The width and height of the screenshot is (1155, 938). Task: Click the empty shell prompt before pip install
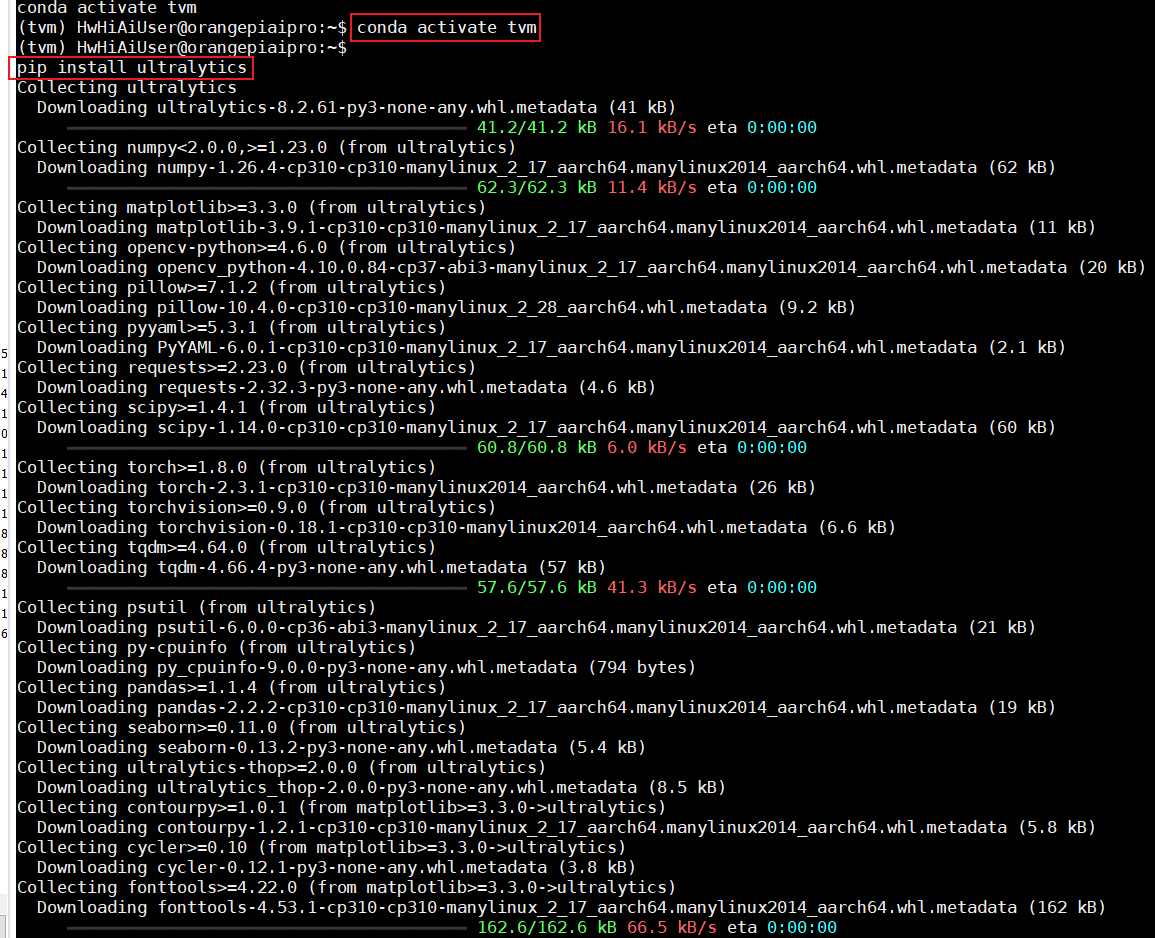(x=182, y=48)
